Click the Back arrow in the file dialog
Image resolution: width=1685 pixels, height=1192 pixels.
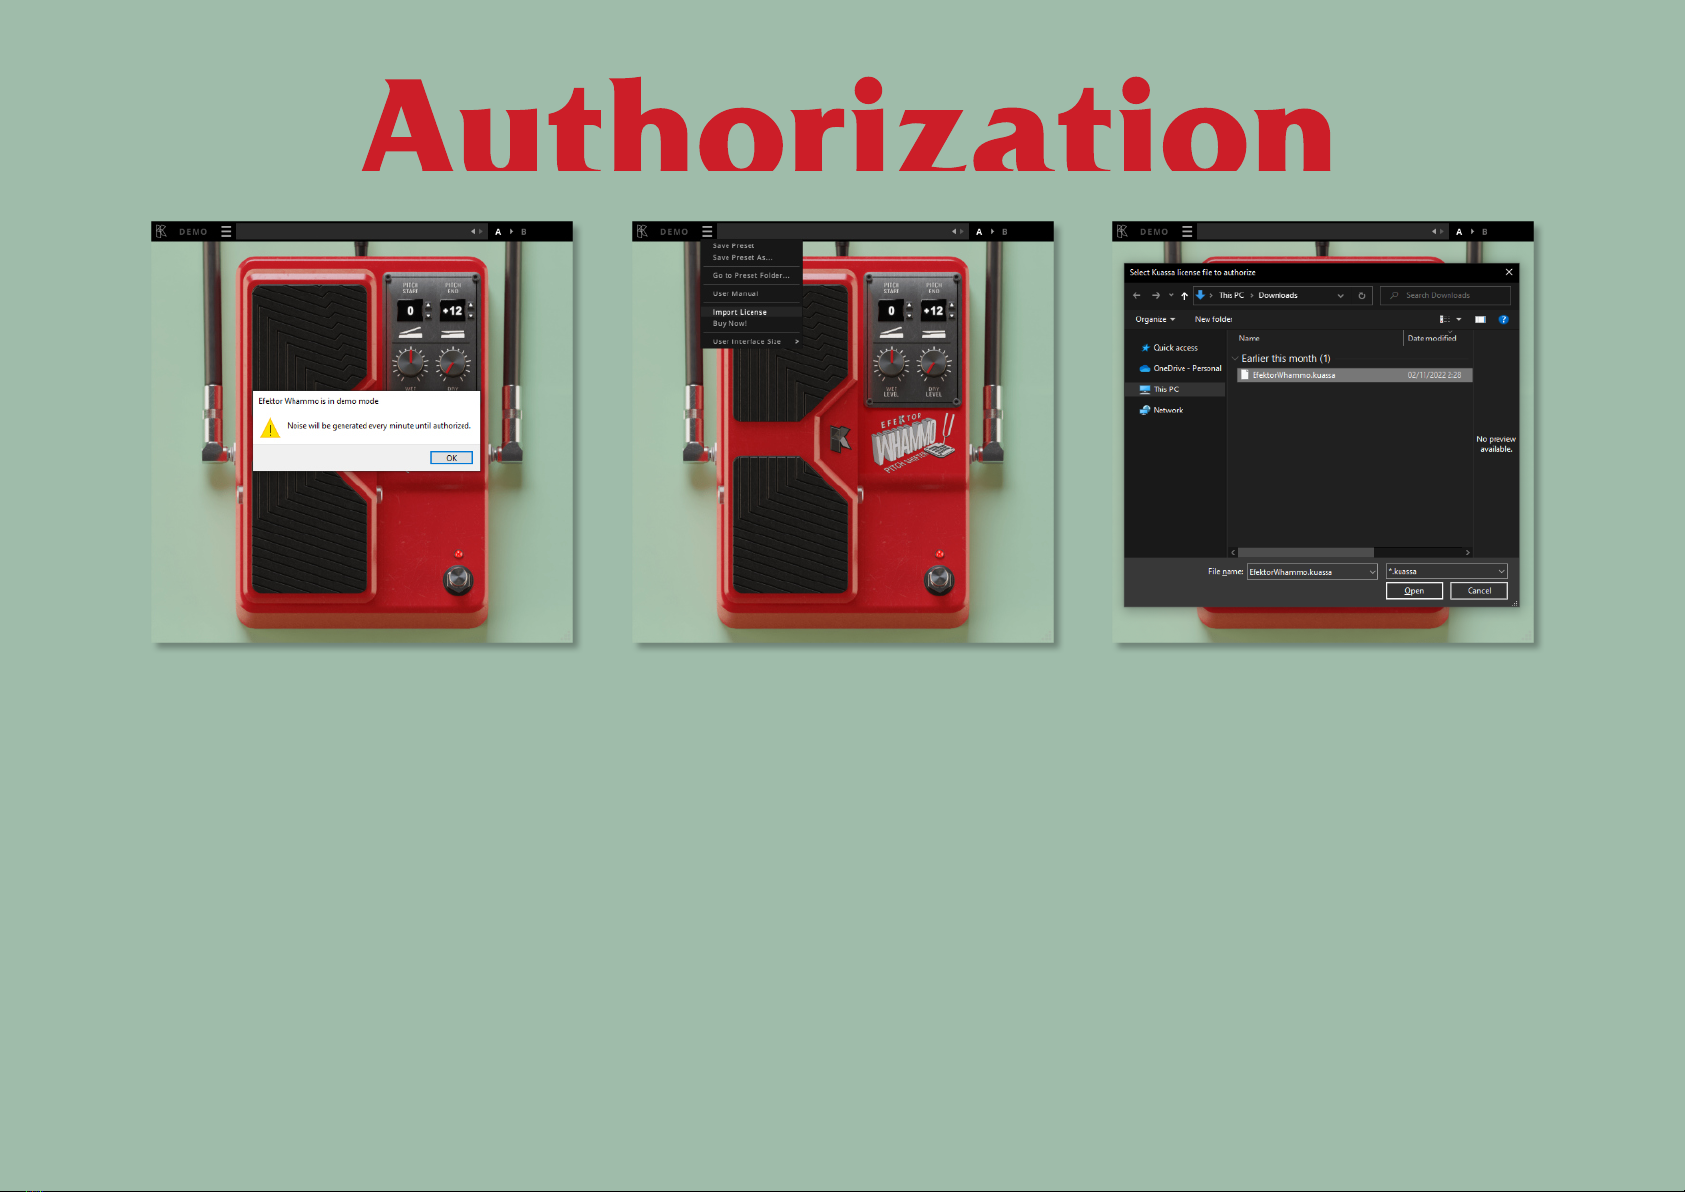coord(1137,295)
